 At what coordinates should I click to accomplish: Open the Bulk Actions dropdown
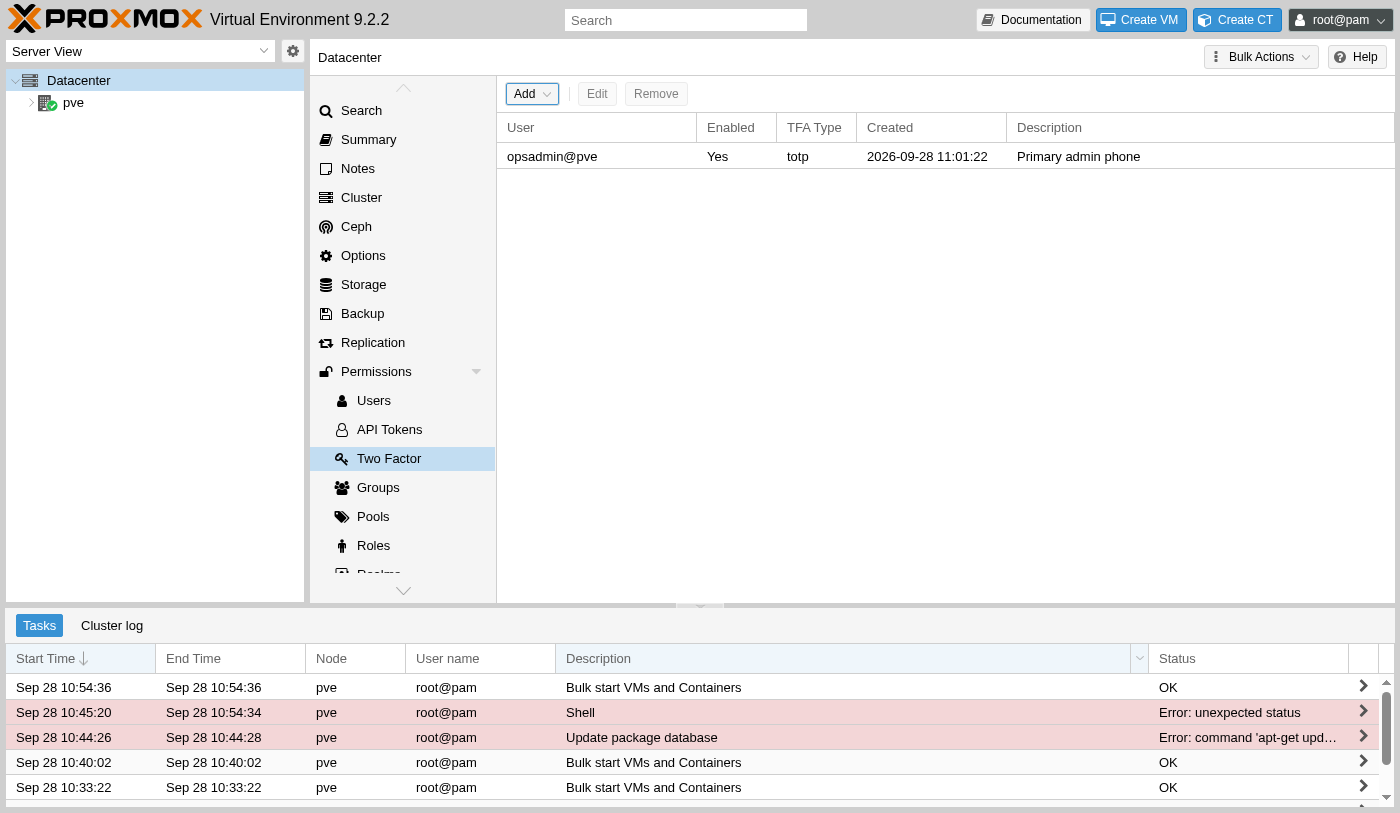[x=1261, y=57]
